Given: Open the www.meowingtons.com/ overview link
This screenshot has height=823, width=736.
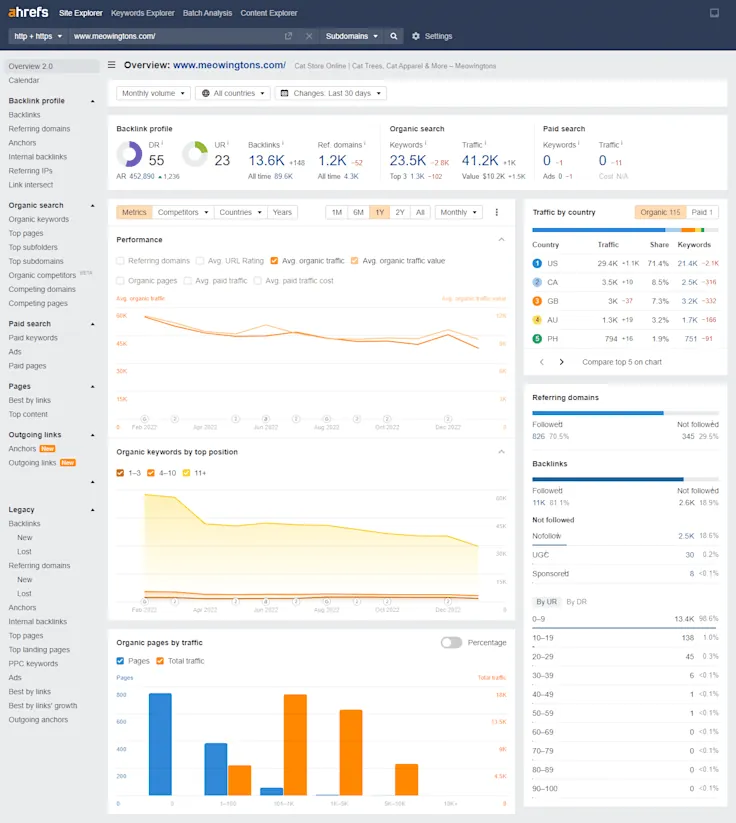Looking at the screenshot, I should pos(229,65).
